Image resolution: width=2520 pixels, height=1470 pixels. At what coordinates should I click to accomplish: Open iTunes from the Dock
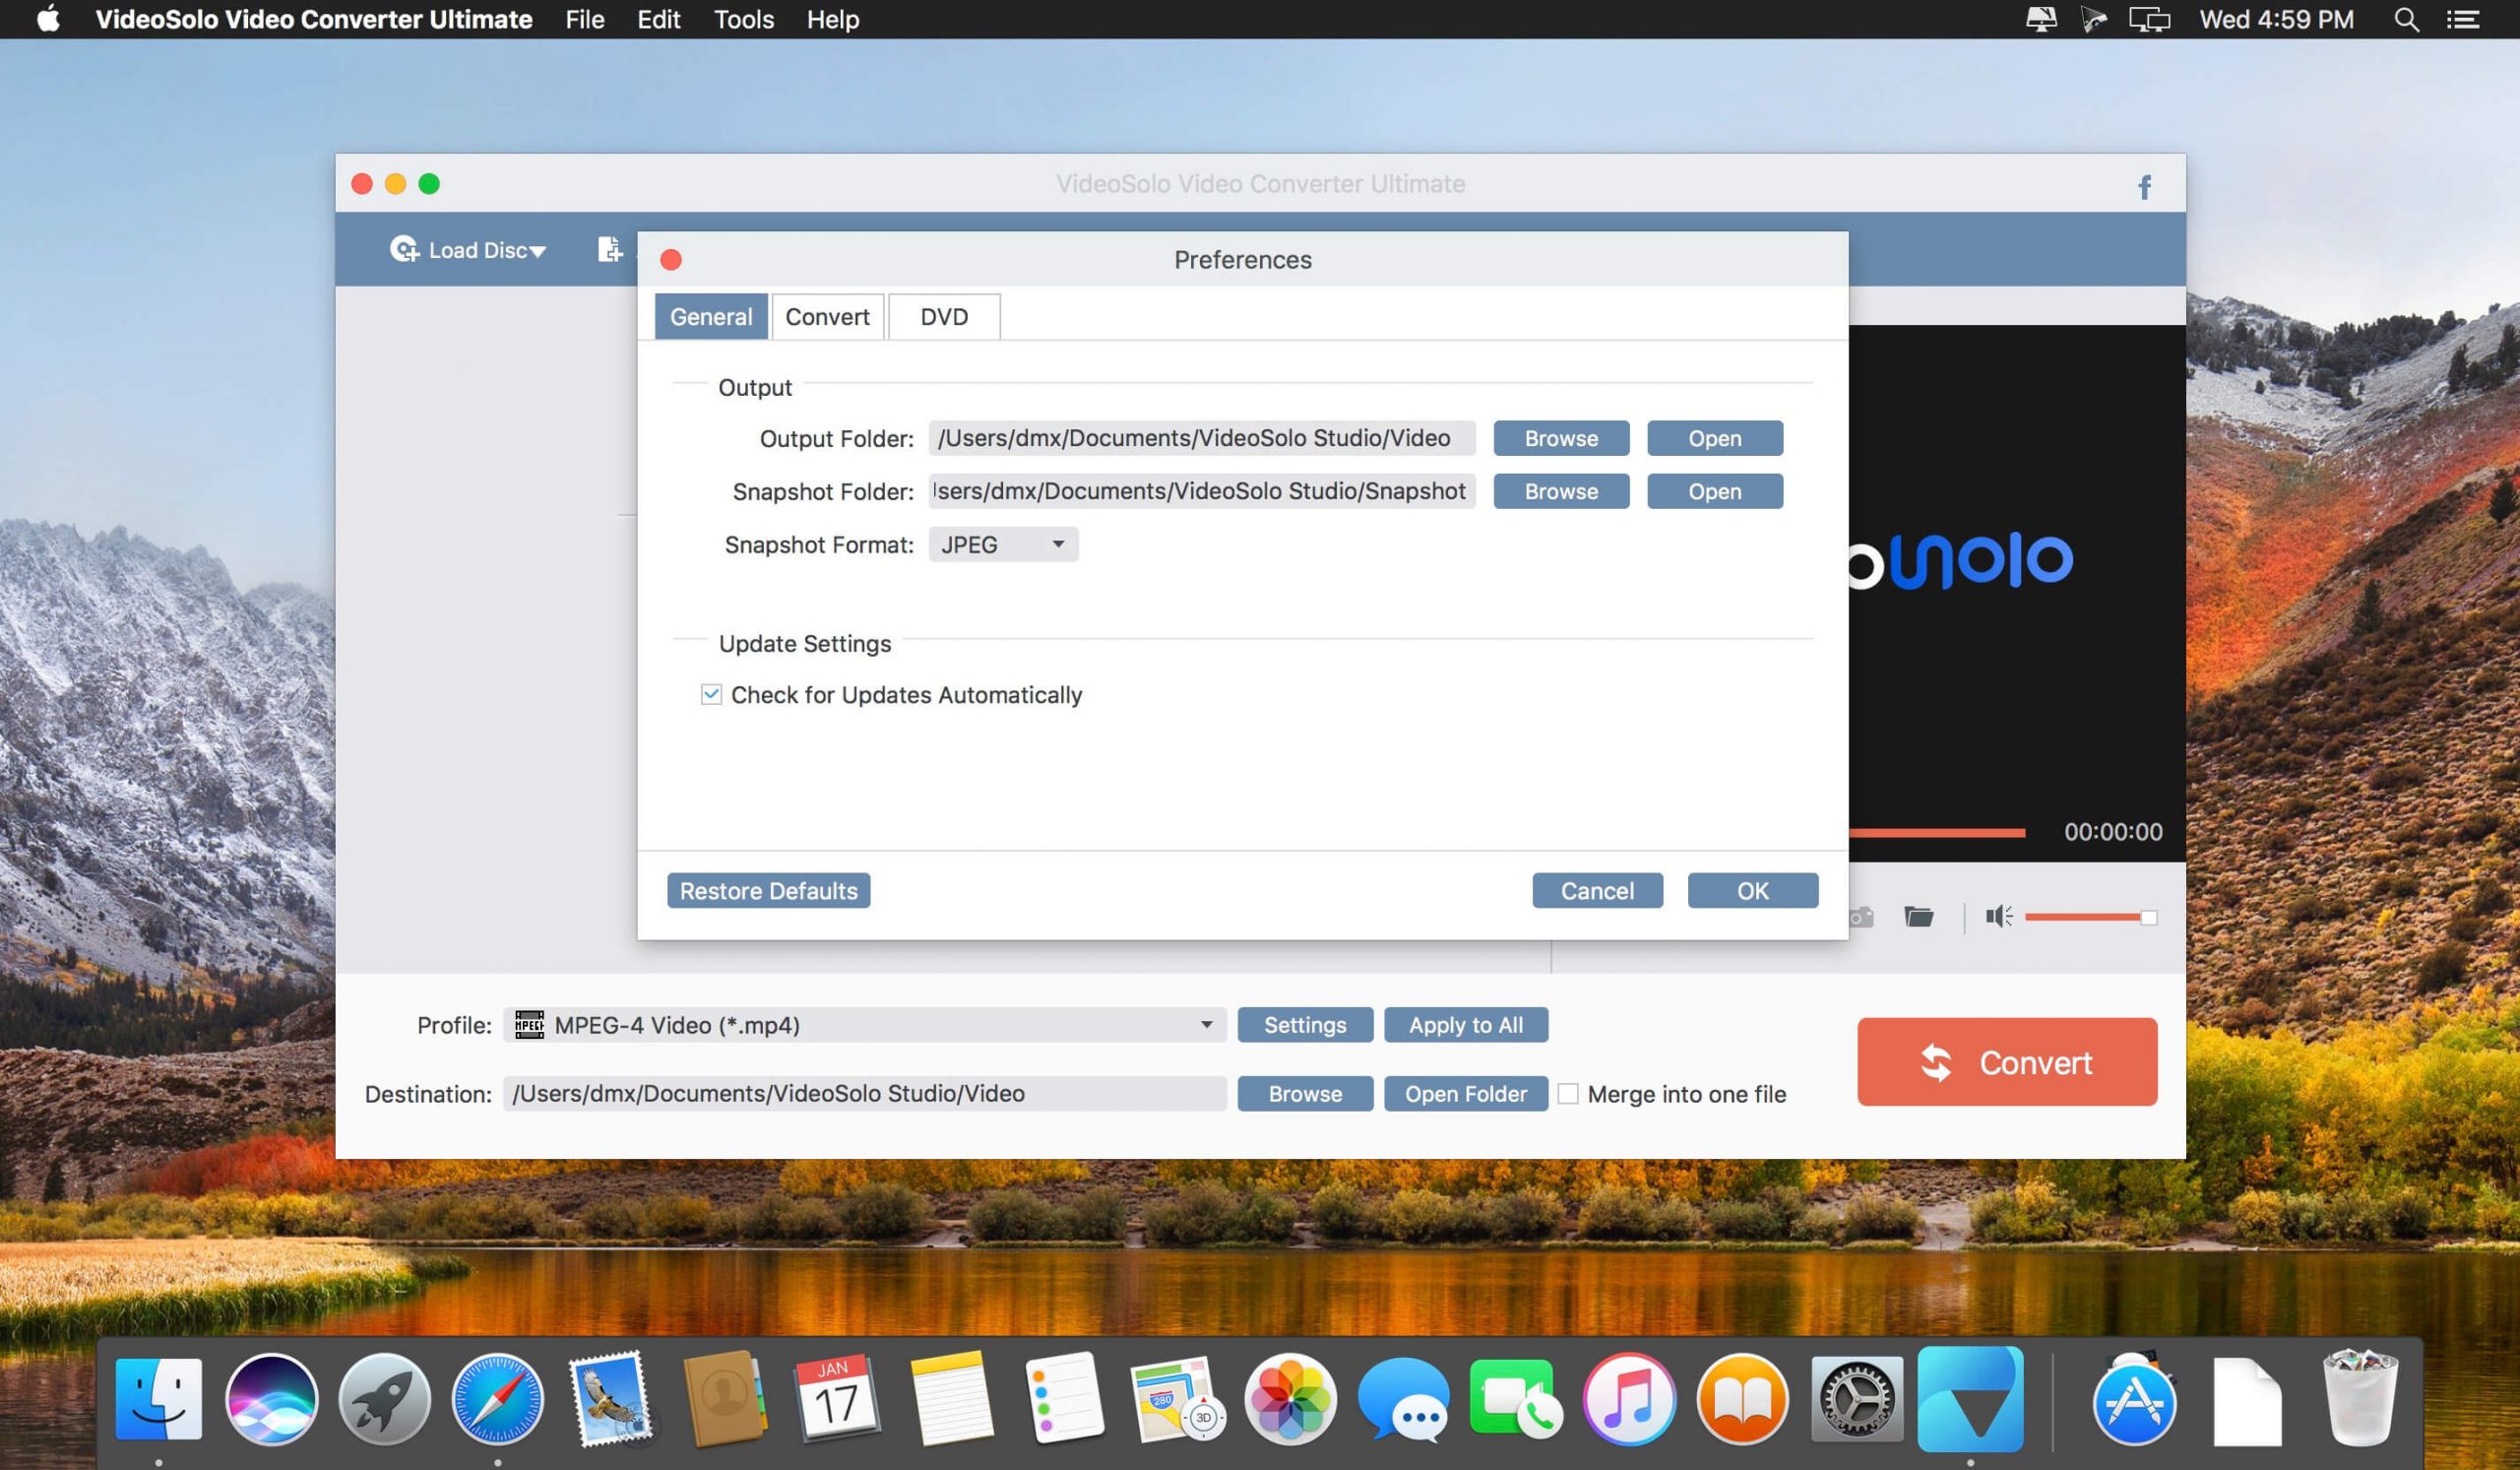point(1630,1400)
